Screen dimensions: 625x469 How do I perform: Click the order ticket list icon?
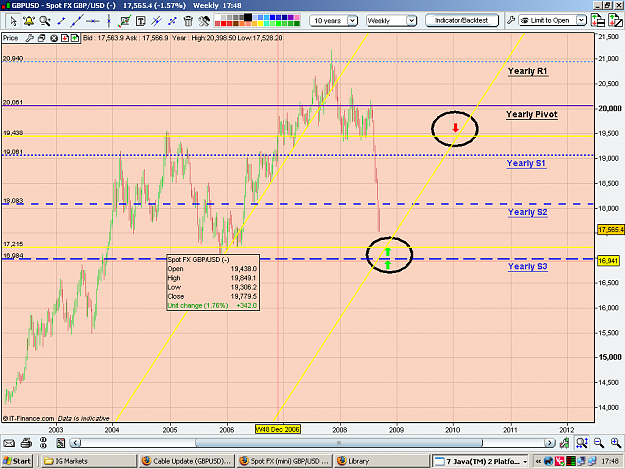[x=597, y=20]
